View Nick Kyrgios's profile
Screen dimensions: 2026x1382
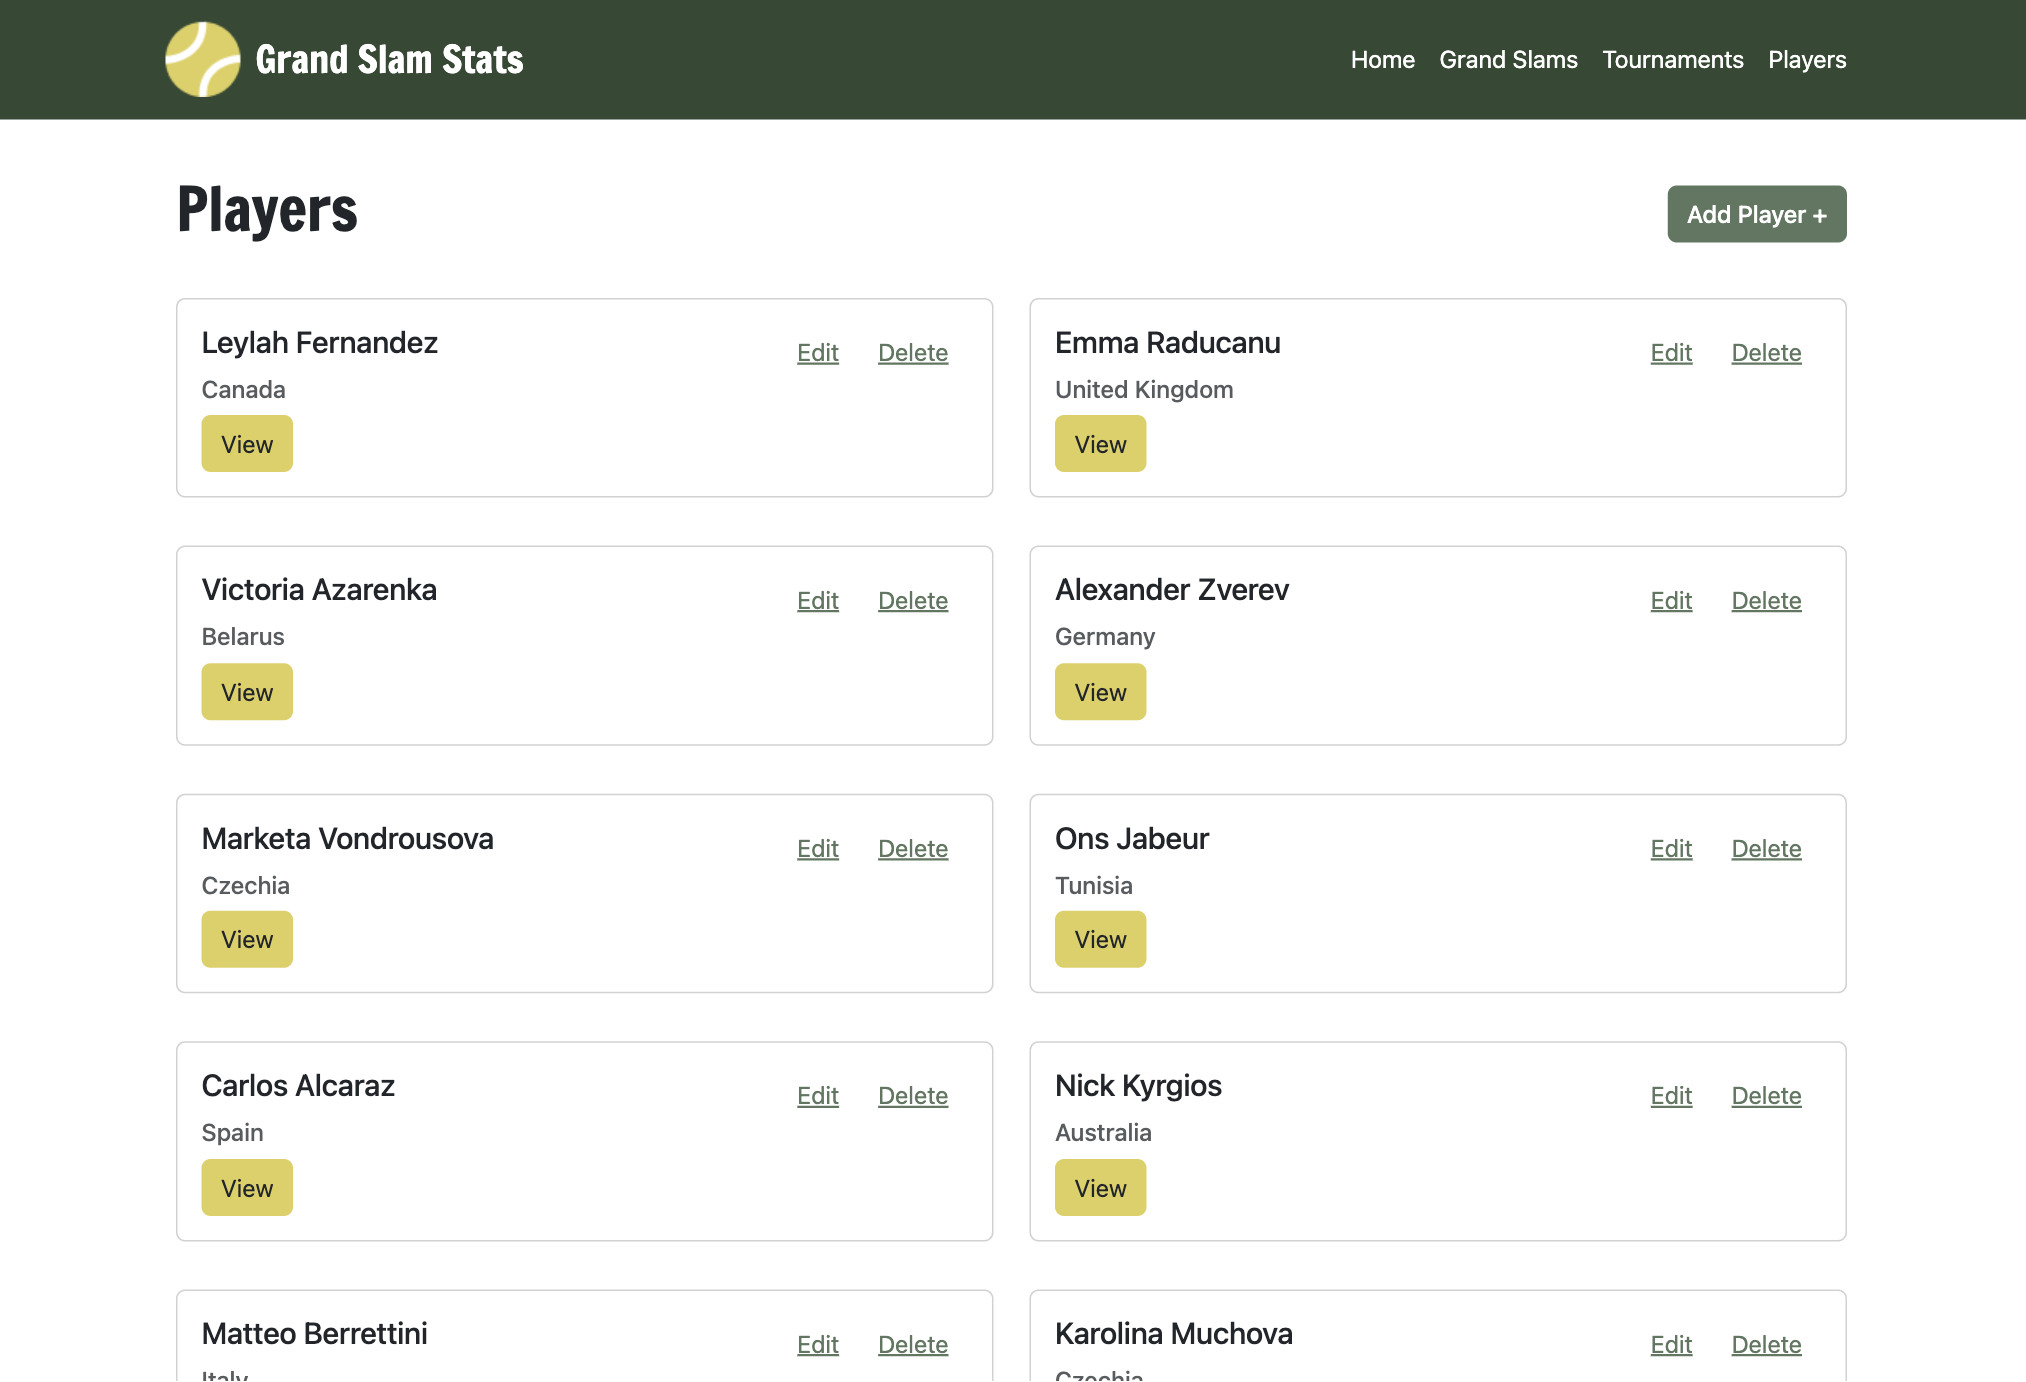1100,1187
